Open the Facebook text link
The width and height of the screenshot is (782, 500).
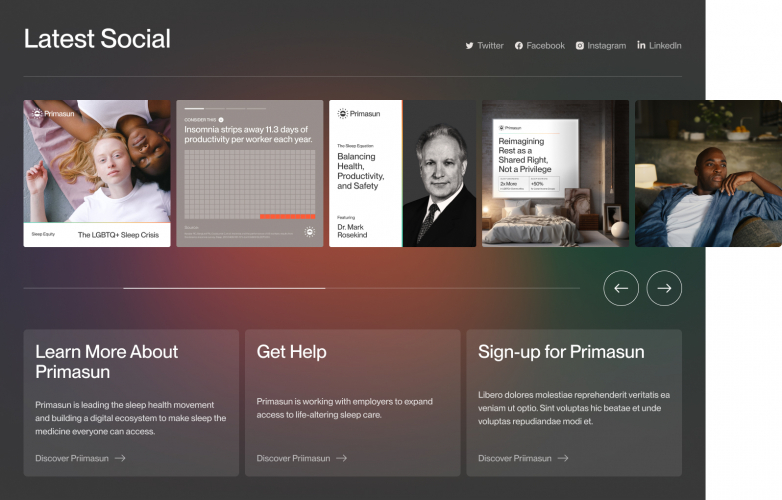coord(545,46)
